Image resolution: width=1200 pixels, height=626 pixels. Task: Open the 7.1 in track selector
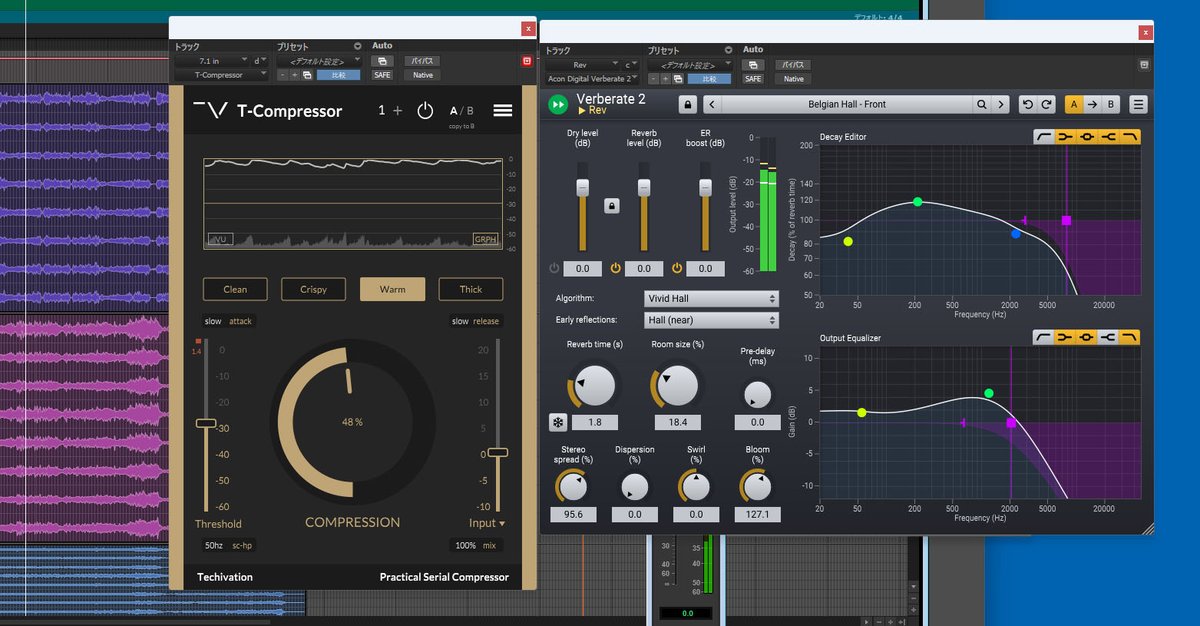coord(212,61)
